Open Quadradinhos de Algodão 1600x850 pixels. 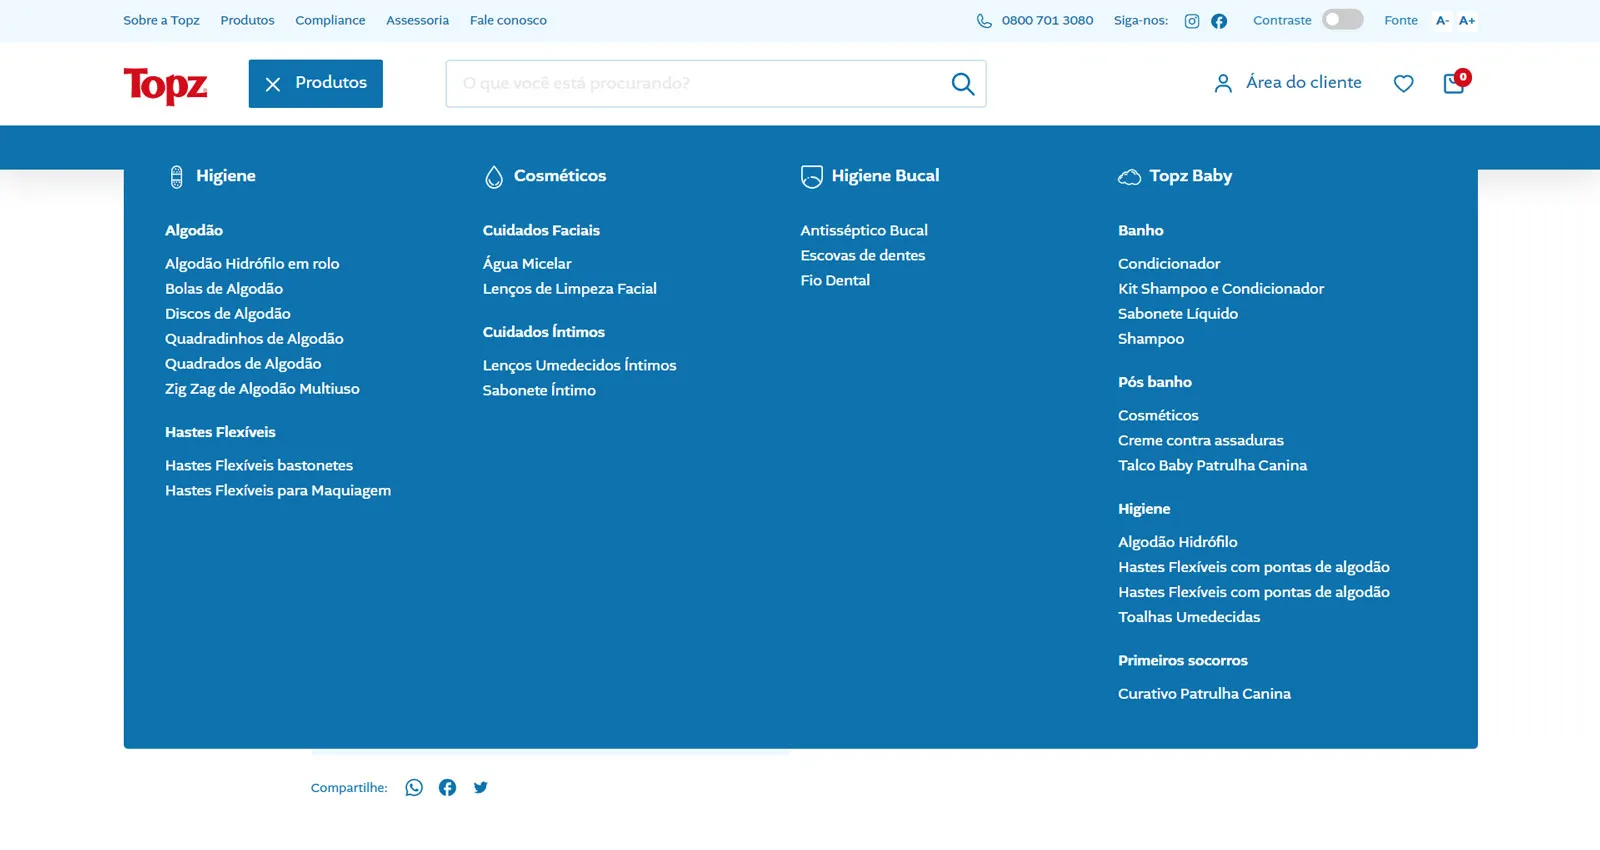point(254,339)
